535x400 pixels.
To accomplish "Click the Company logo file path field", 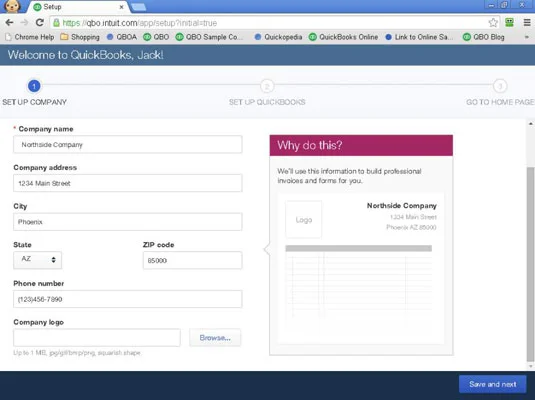I will click(x=97, y=338).
